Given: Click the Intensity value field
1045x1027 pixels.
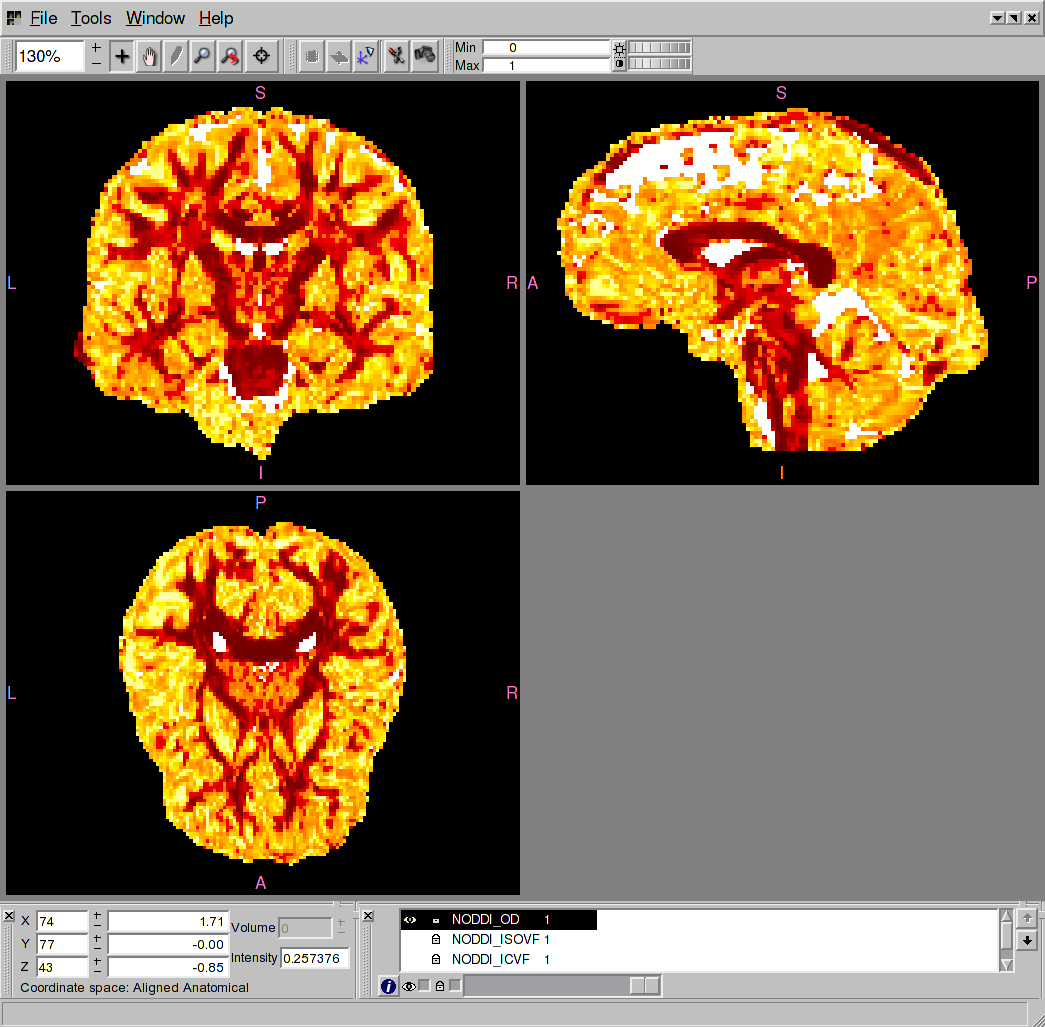Looking at the screenshot, I should pos(314,958).
